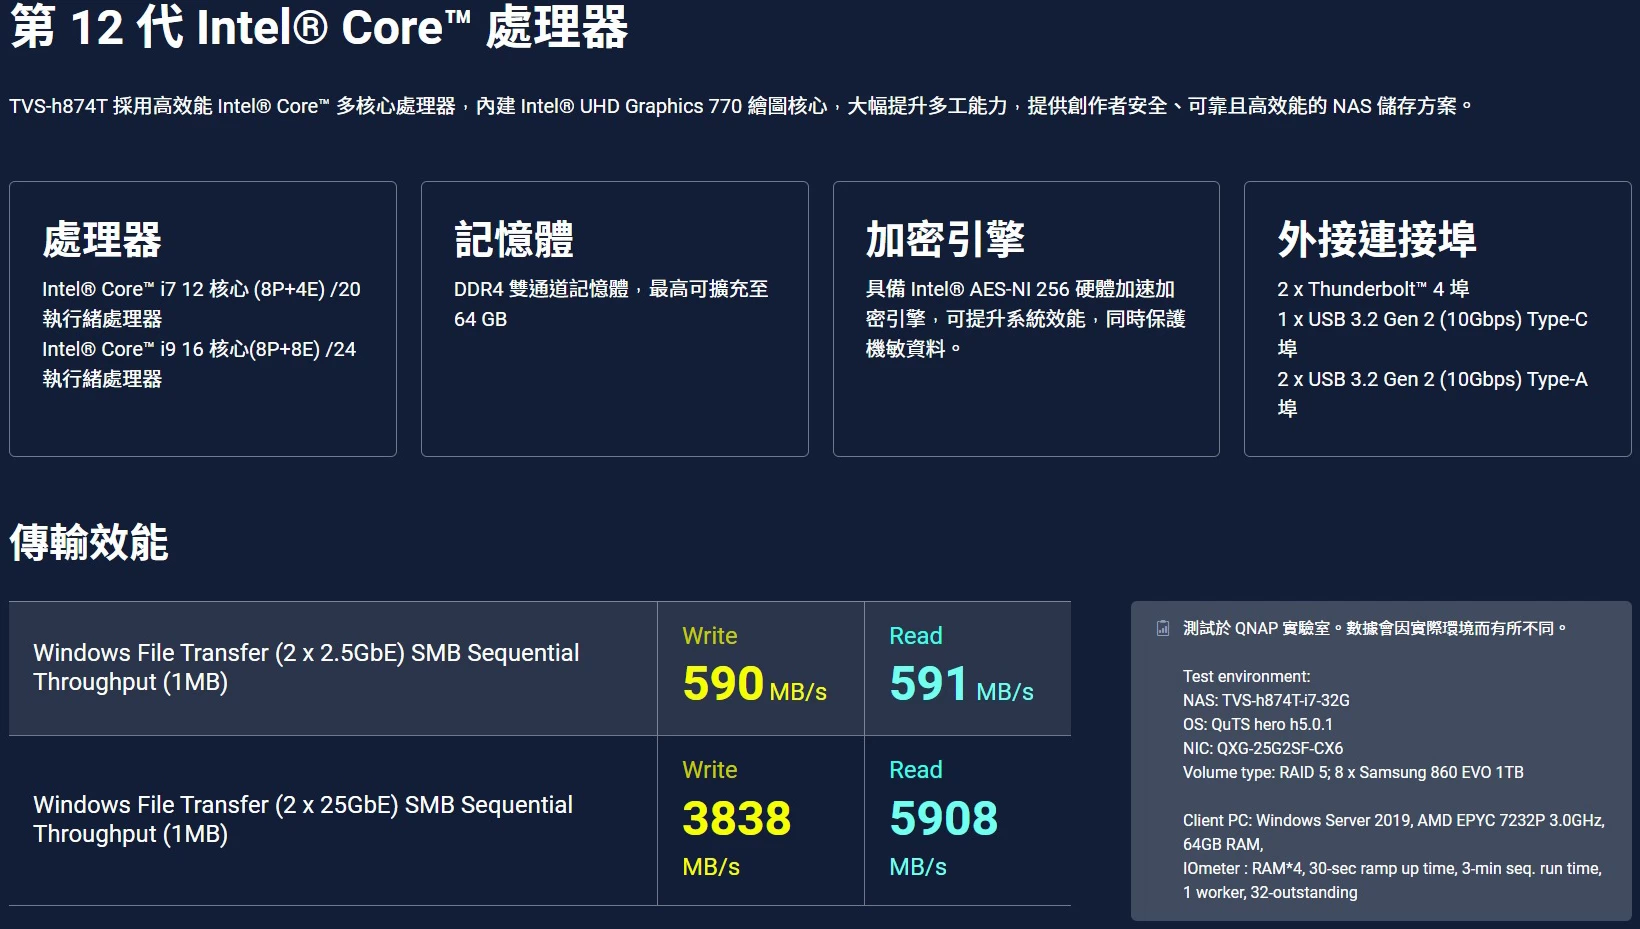1640x929 pixels.
Task: Click the IOmeter : RAM*4 test settings line
Action: (1392, 880)
